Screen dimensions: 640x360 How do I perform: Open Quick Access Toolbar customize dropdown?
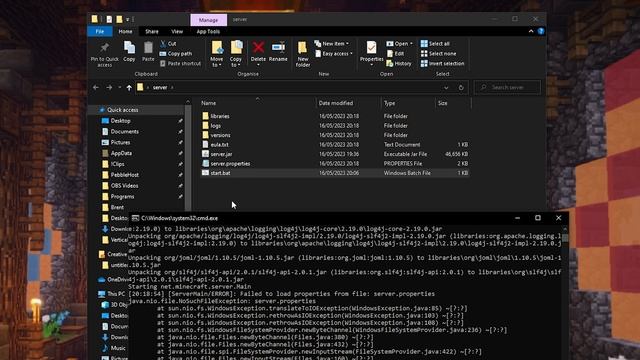click(x=127, y=20)
